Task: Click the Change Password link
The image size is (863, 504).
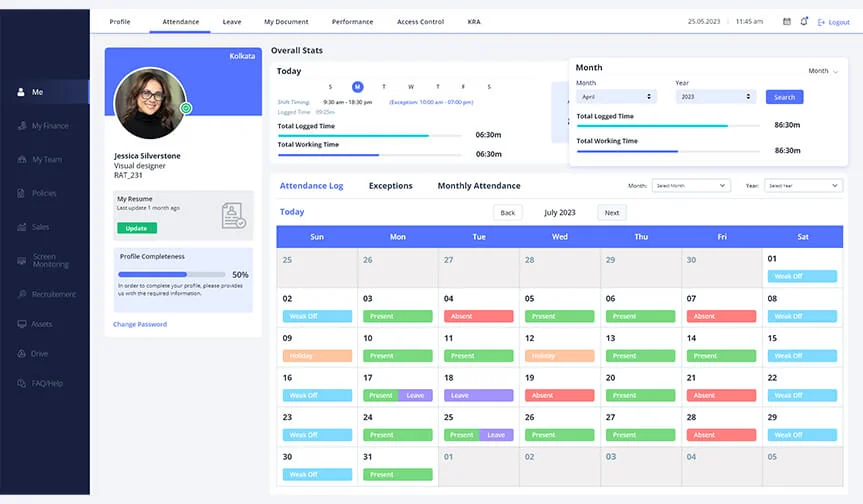Action: [x=140, y=324]
